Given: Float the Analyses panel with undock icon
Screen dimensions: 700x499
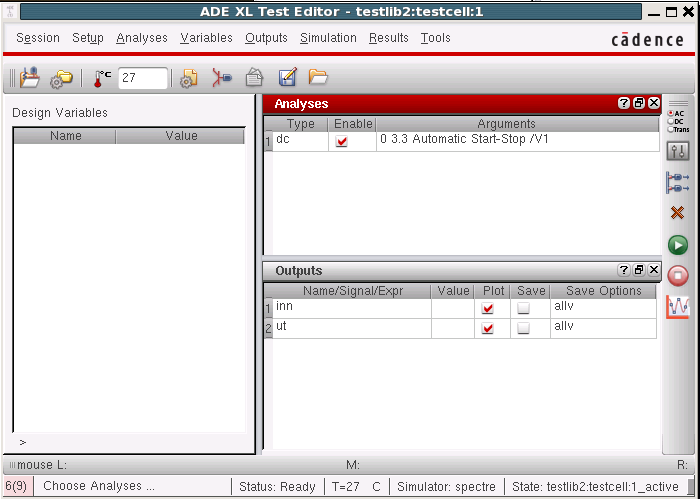Looking at the screenshot, I should 639,103.
